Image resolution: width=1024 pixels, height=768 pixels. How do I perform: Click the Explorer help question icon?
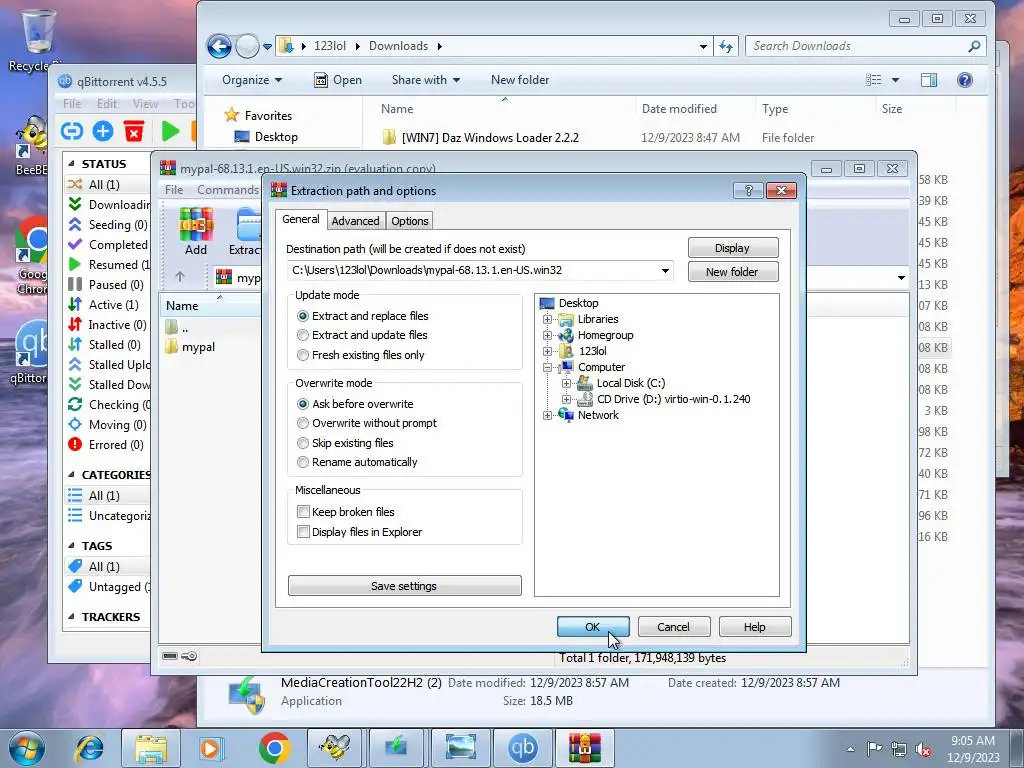click(965, 80)
